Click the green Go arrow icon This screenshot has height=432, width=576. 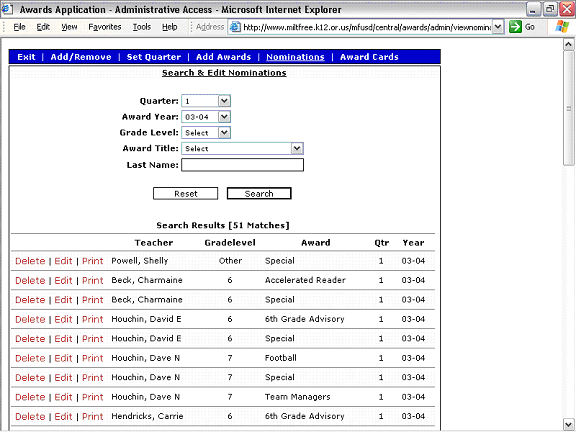515,27
